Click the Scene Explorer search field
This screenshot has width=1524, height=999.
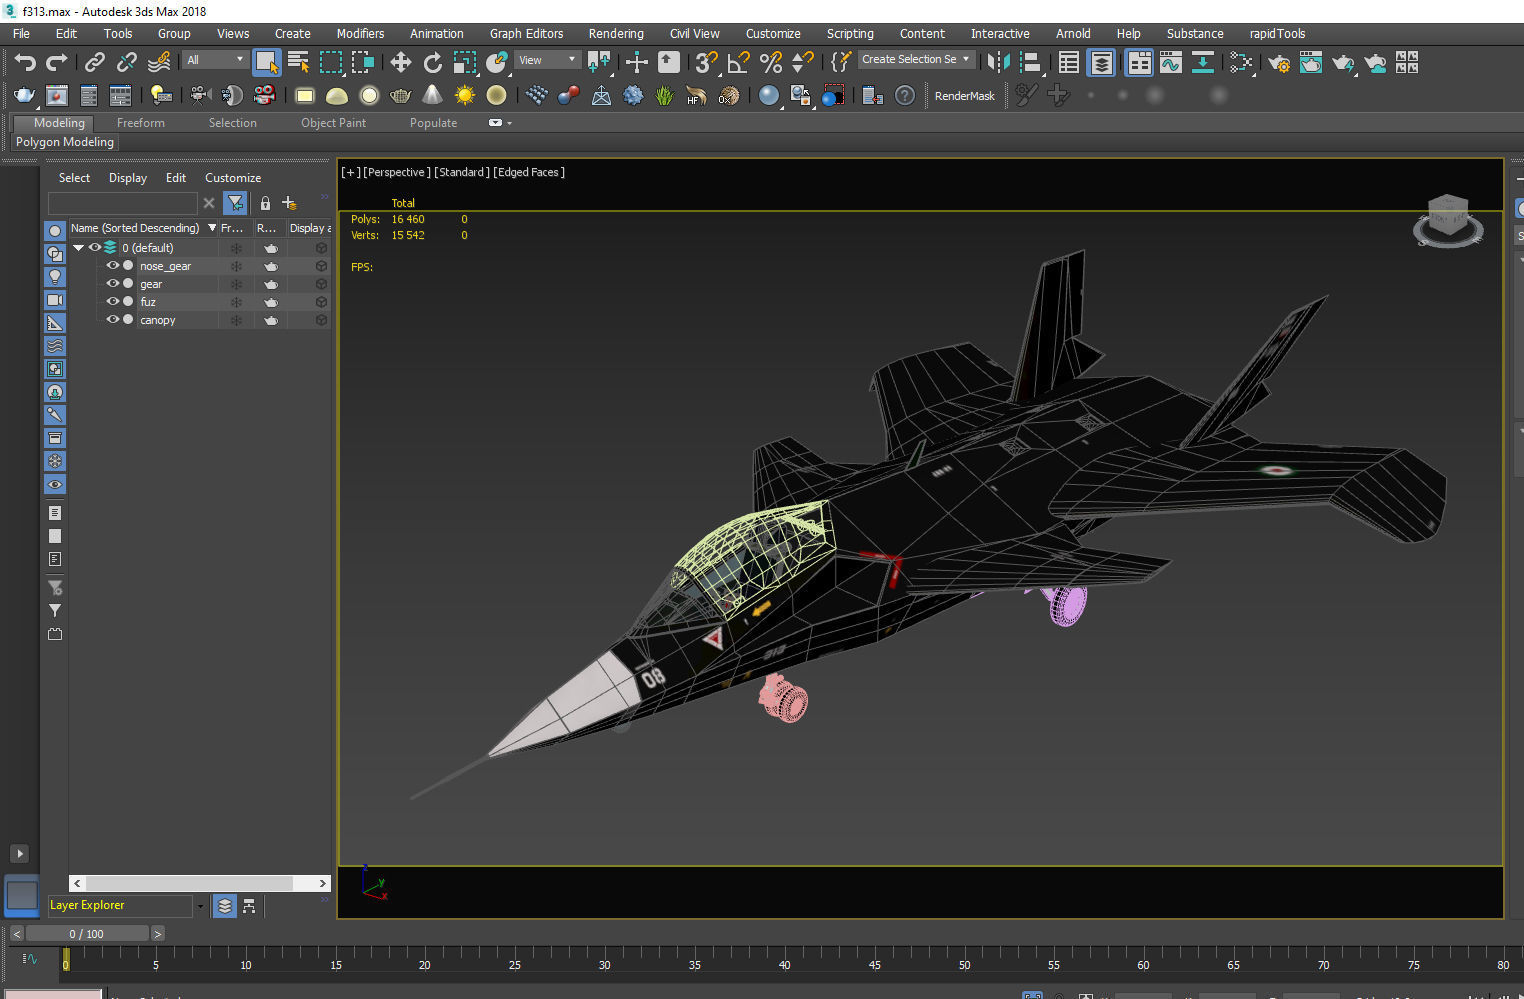point(122,203)
